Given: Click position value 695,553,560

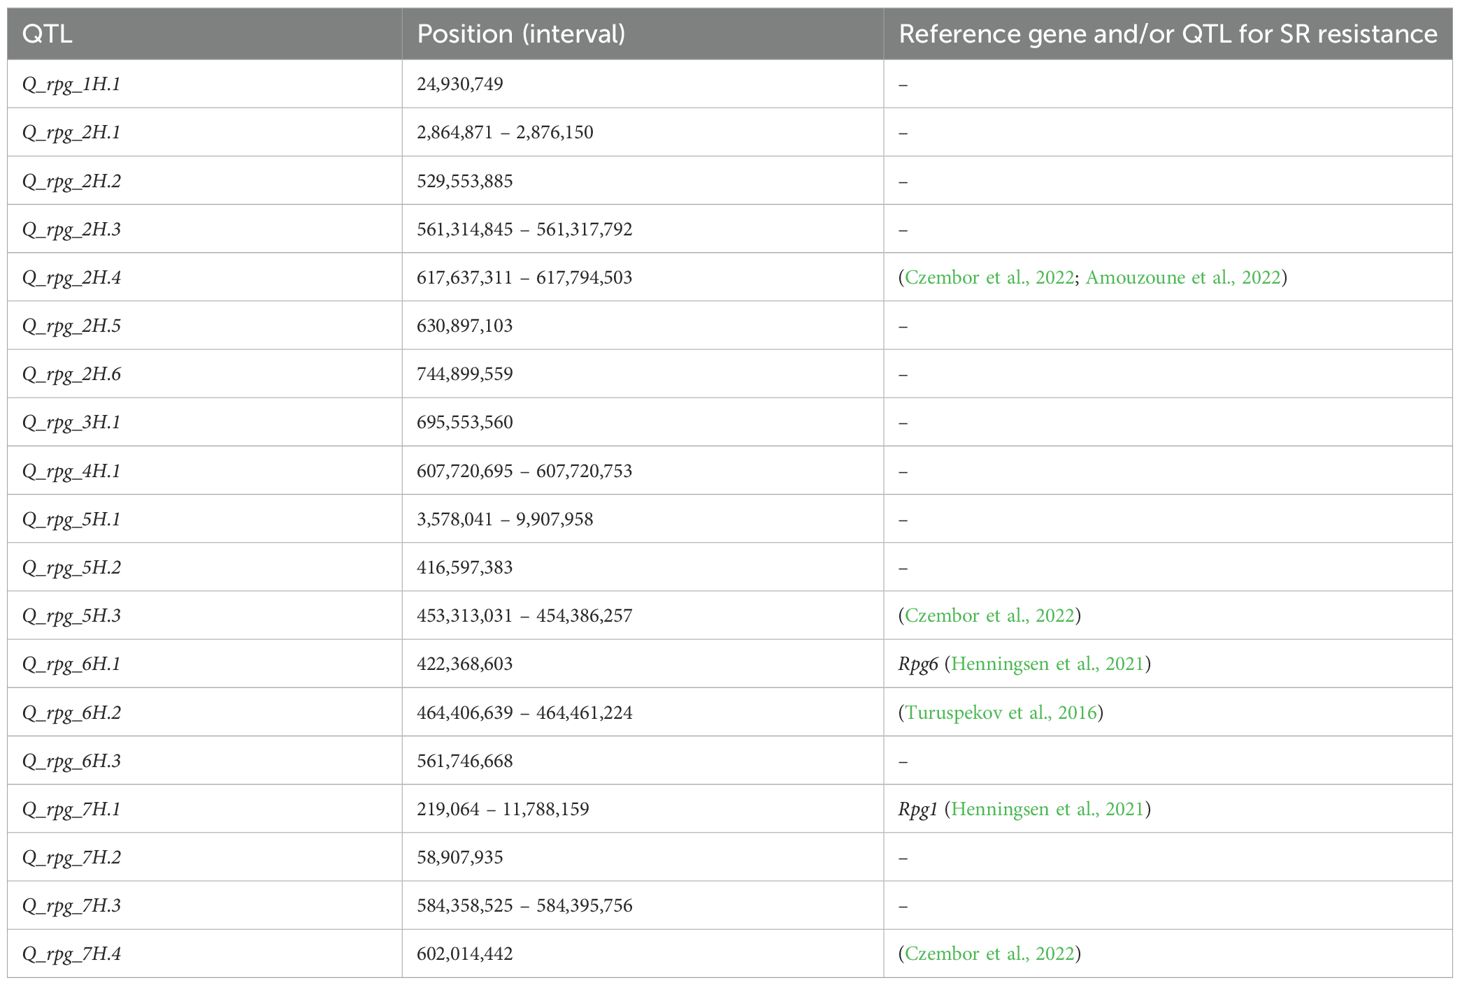Looking at the screenshot, I should point(464,423).
